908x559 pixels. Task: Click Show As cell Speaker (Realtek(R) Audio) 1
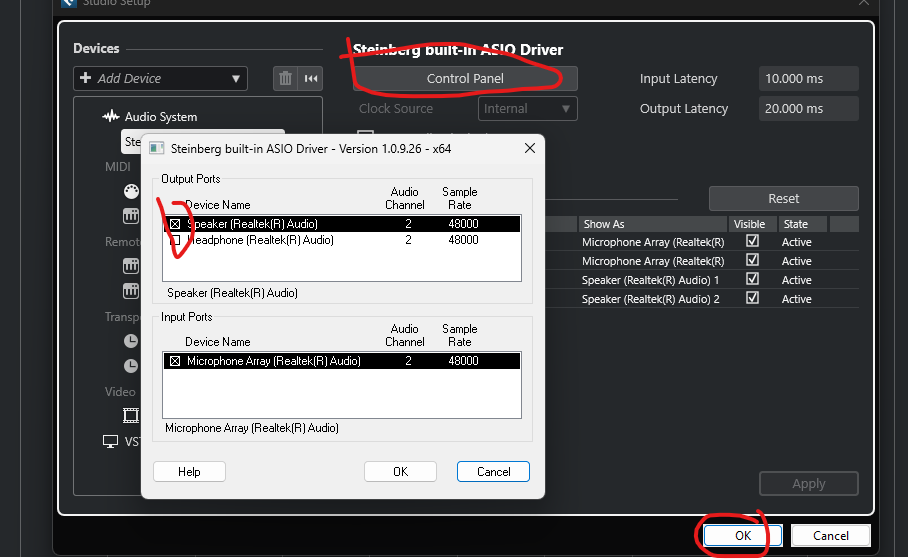[x=651, y=280]
